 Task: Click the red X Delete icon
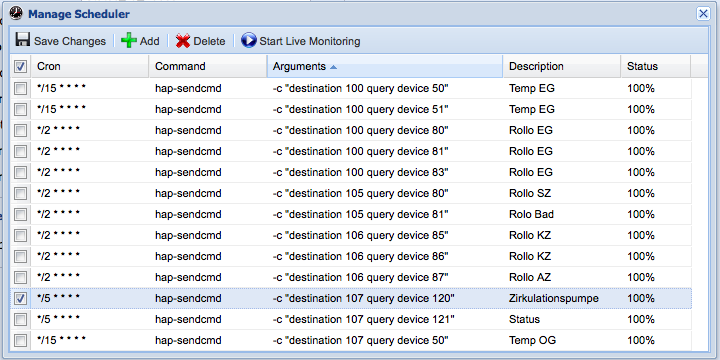point(183,41)
